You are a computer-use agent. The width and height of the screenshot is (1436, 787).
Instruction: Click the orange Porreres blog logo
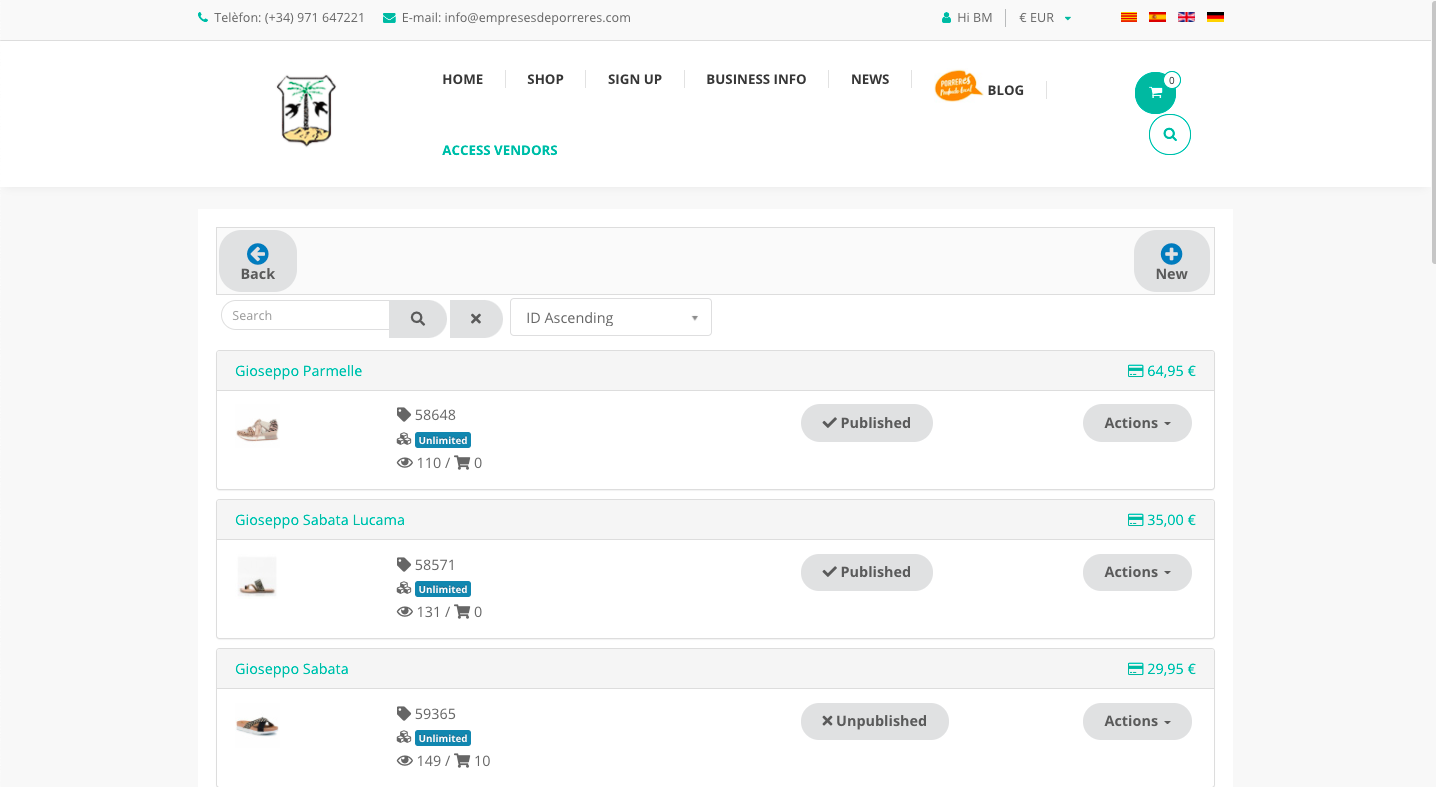point(958,87)
